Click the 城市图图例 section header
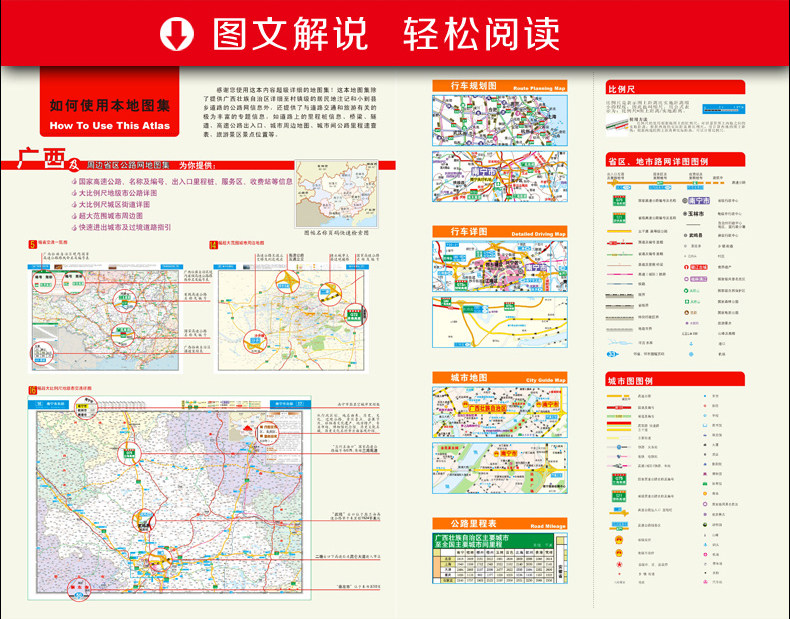 (x=675, y=379)
